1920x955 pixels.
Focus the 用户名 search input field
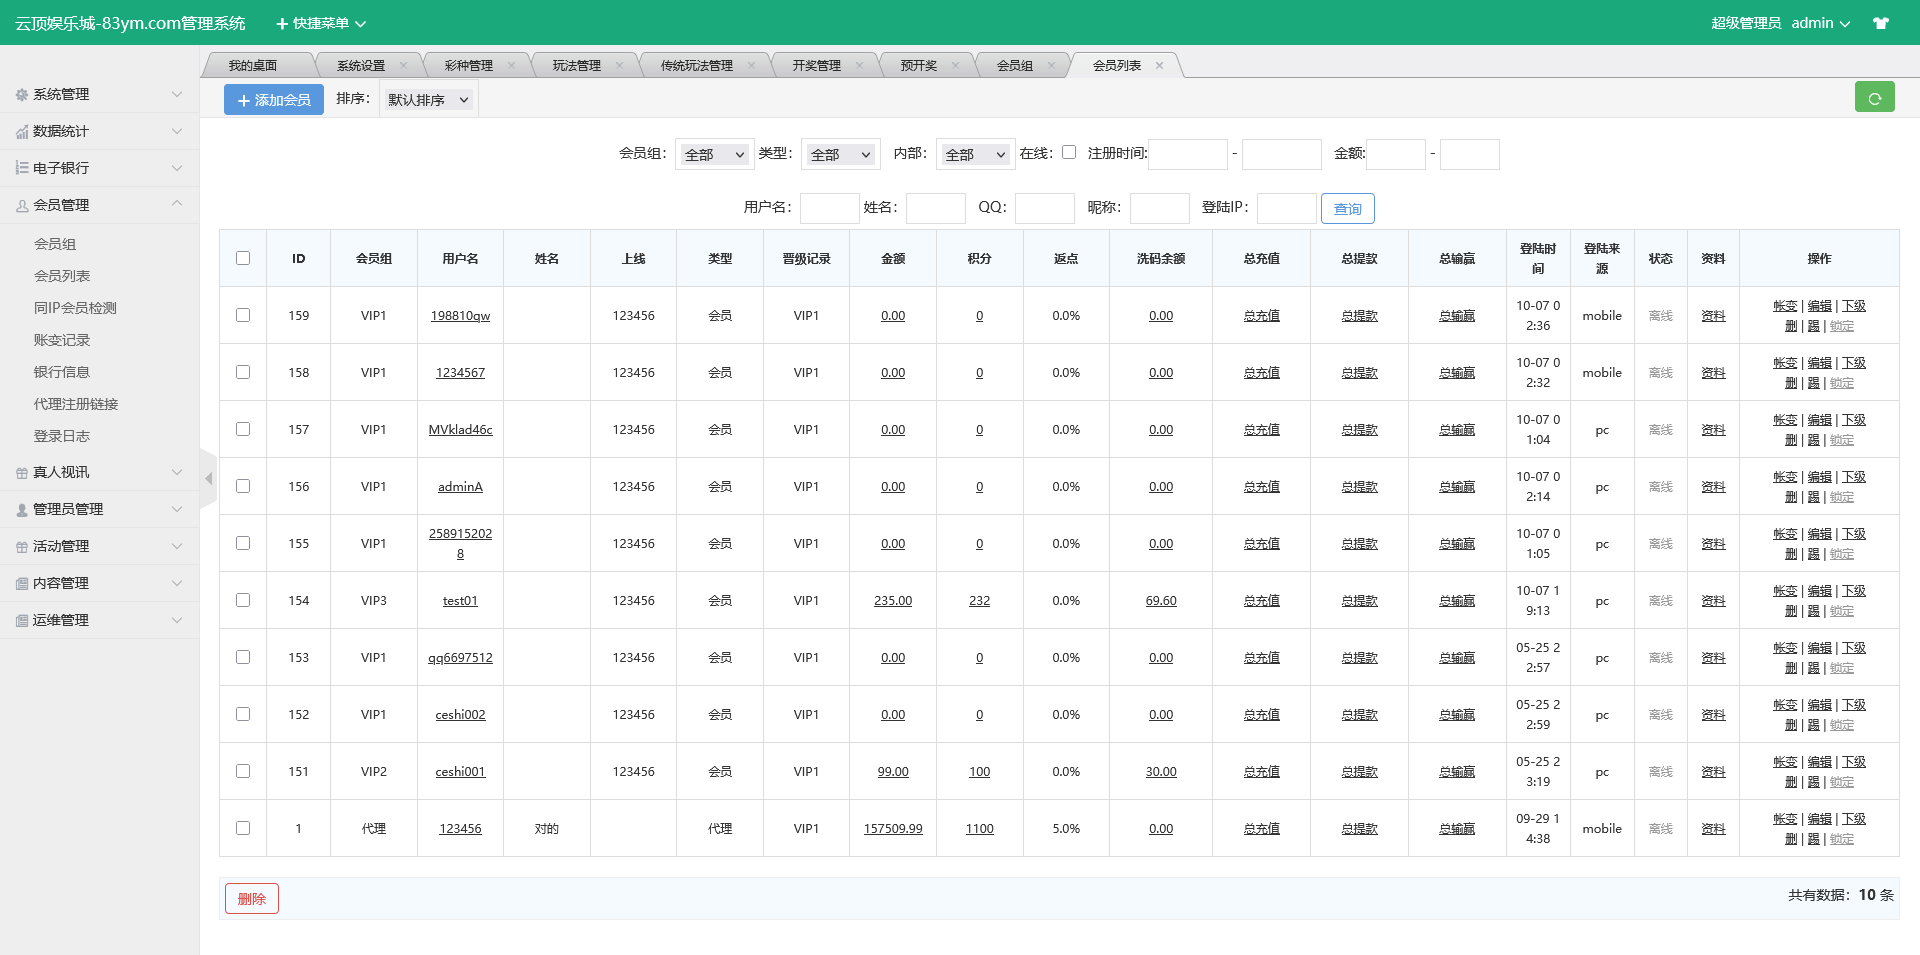click(x=829, y=208)
